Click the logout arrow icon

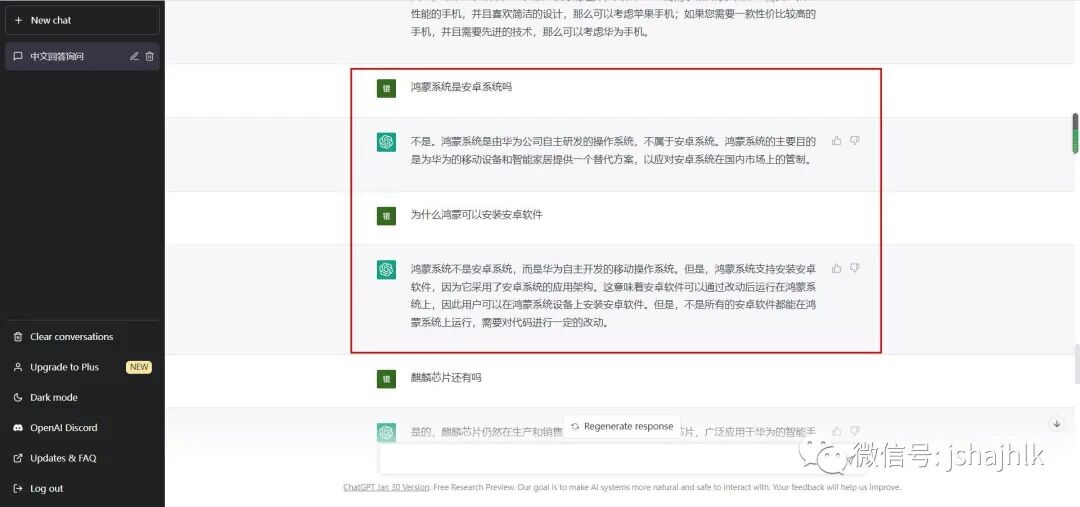point(18,488)
